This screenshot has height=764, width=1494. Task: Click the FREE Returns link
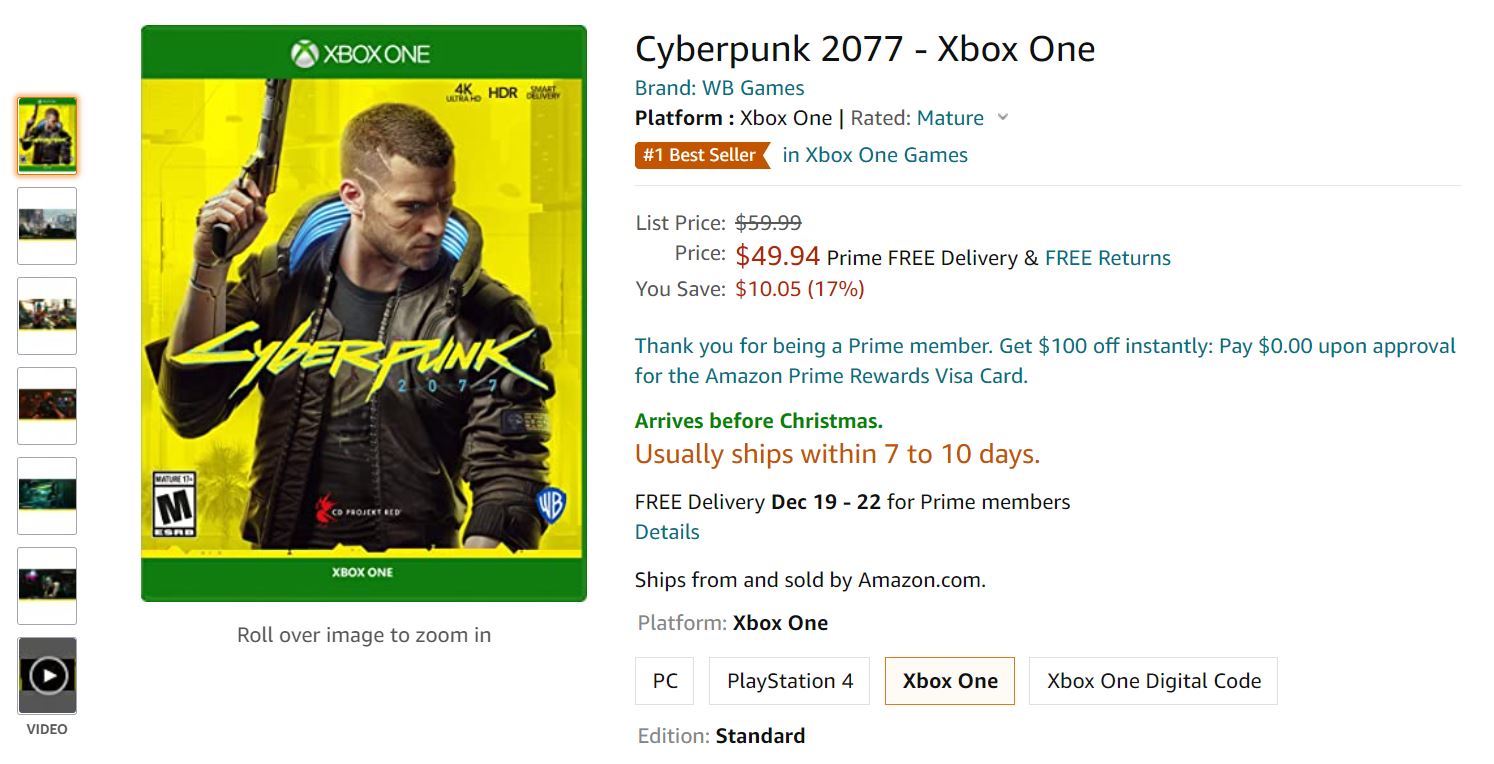pyautogui.click(x=1107, y=258)
